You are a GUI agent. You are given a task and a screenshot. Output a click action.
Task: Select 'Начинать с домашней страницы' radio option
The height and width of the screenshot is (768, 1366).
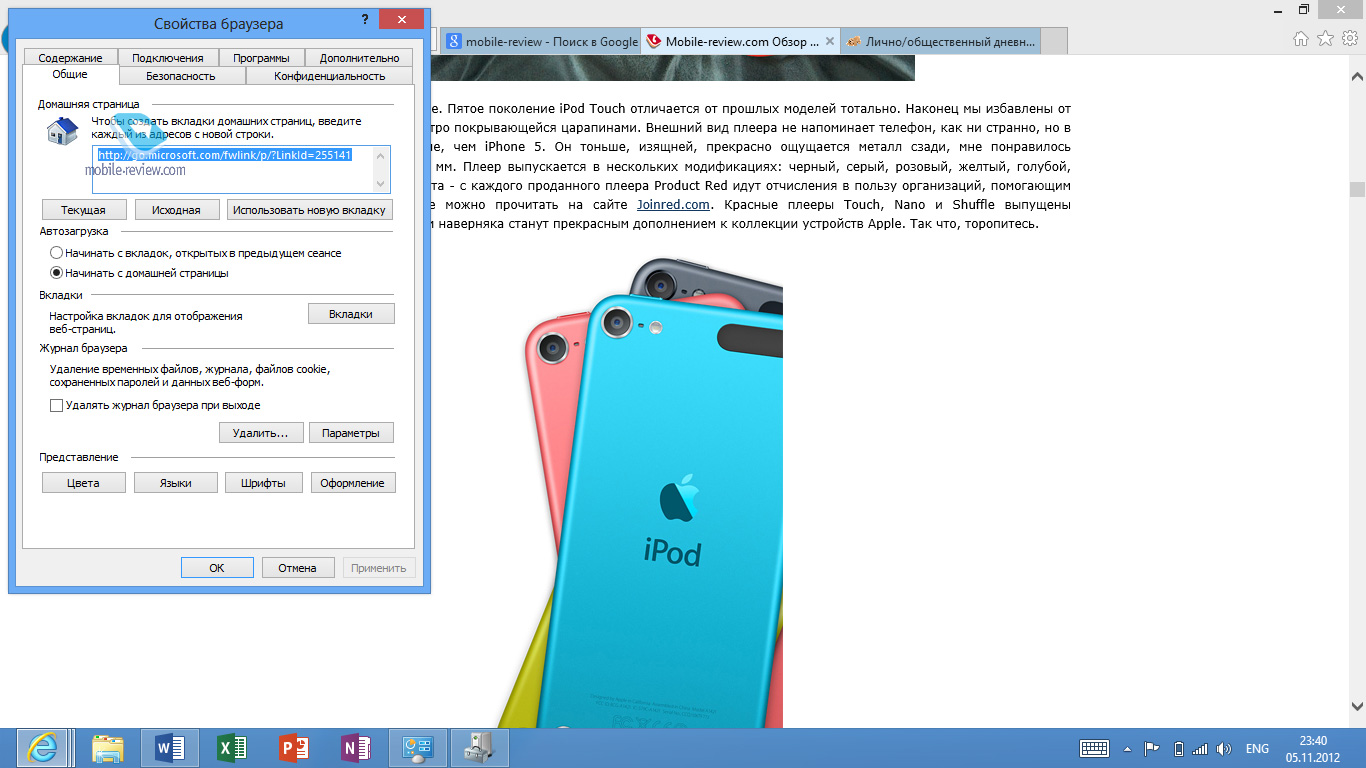140,273
